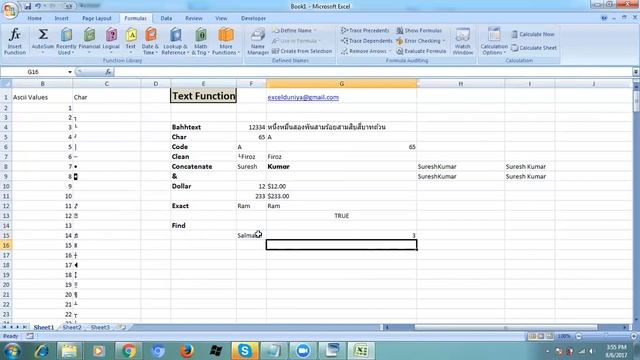Expand the AutoSum dropdown arrow
This screenshot has height=360, width=640.
point(43,53)
